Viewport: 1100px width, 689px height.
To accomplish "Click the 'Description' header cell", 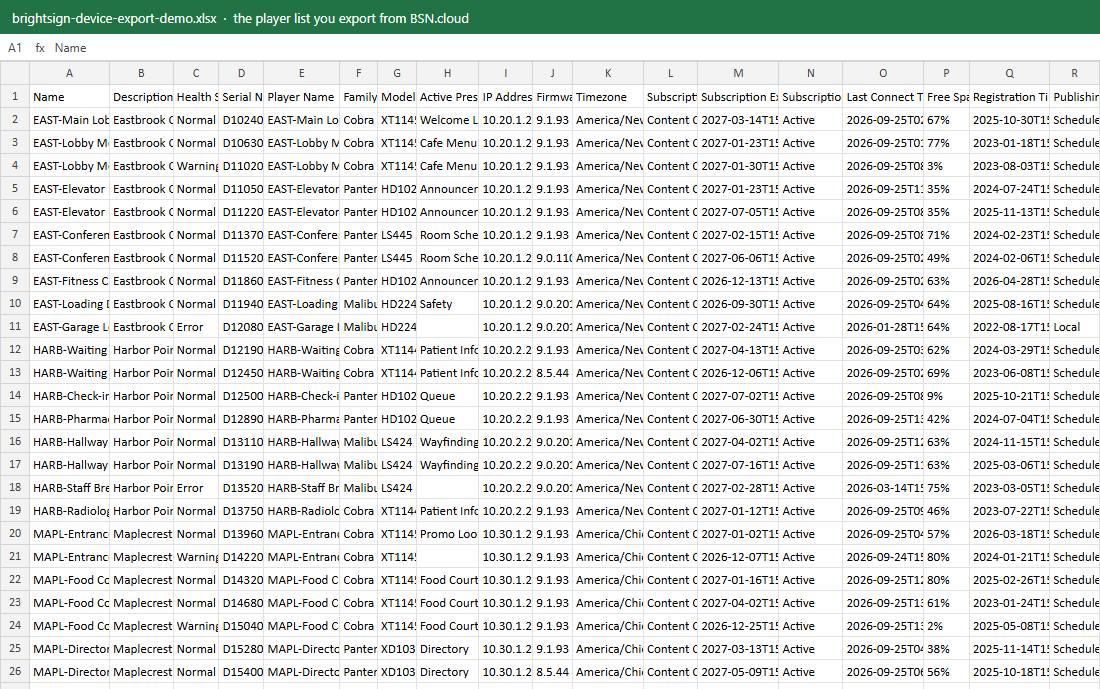I will [142, 96].
